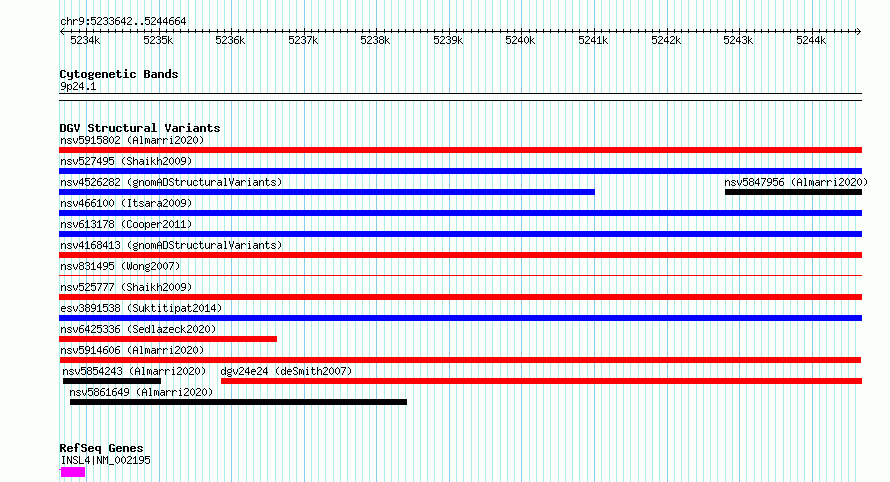Click the 5237k ruler tick label
This screenshot has width=890, height=482.
(x=303, y=40)
